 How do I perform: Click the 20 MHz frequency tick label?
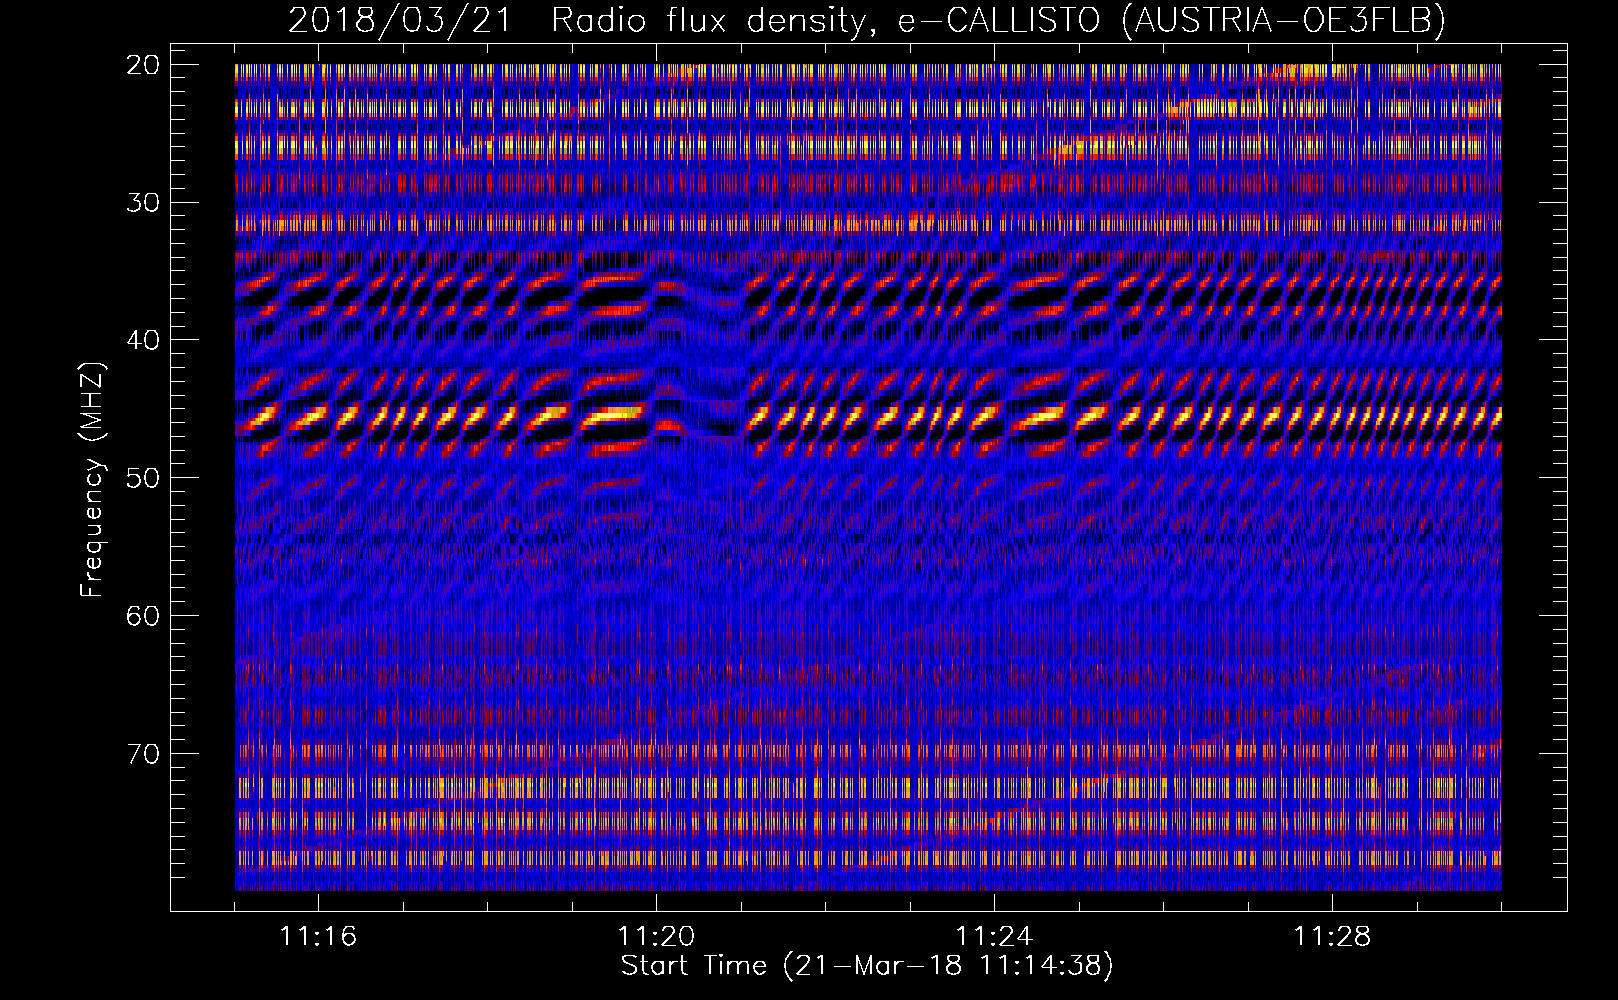pos(143,65)
